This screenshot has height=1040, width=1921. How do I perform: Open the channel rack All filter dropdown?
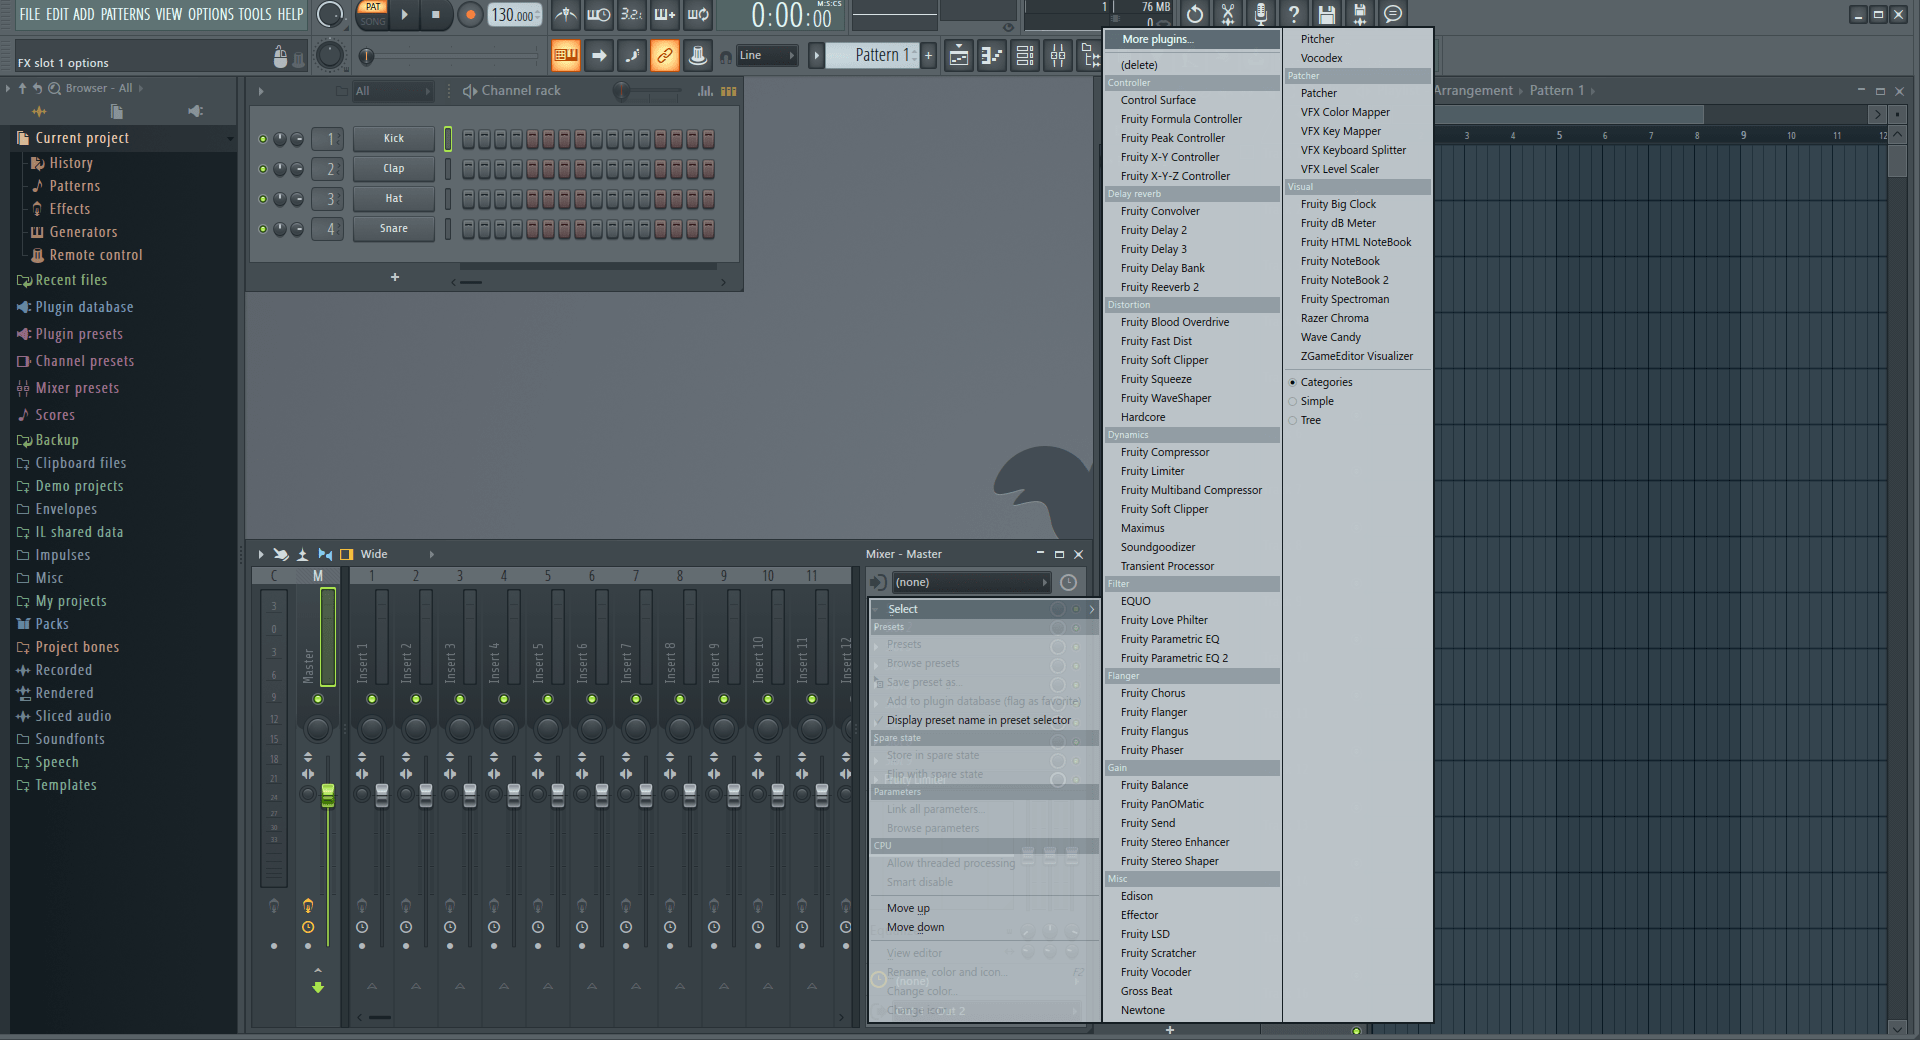(x=393, y=91)
